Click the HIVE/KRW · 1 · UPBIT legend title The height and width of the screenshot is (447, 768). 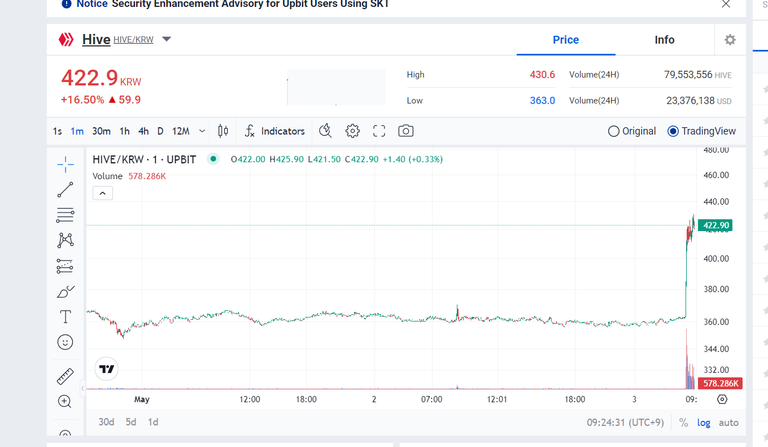point(144,160)
